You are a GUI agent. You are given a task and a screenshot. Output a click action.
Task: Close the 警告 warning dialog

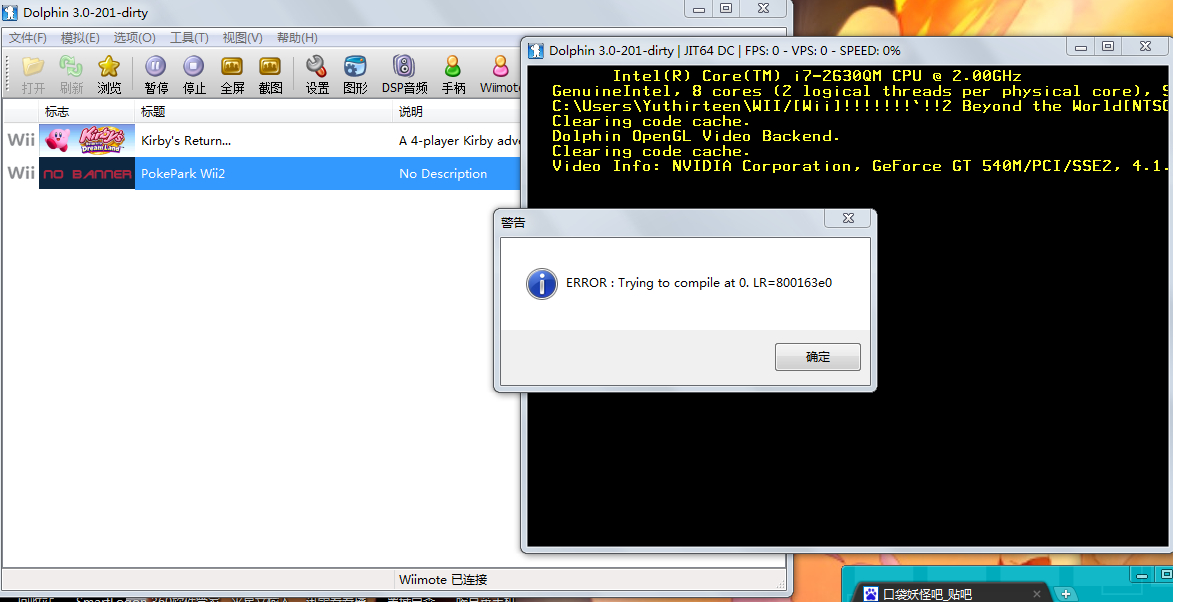click(x=848, y=219)
